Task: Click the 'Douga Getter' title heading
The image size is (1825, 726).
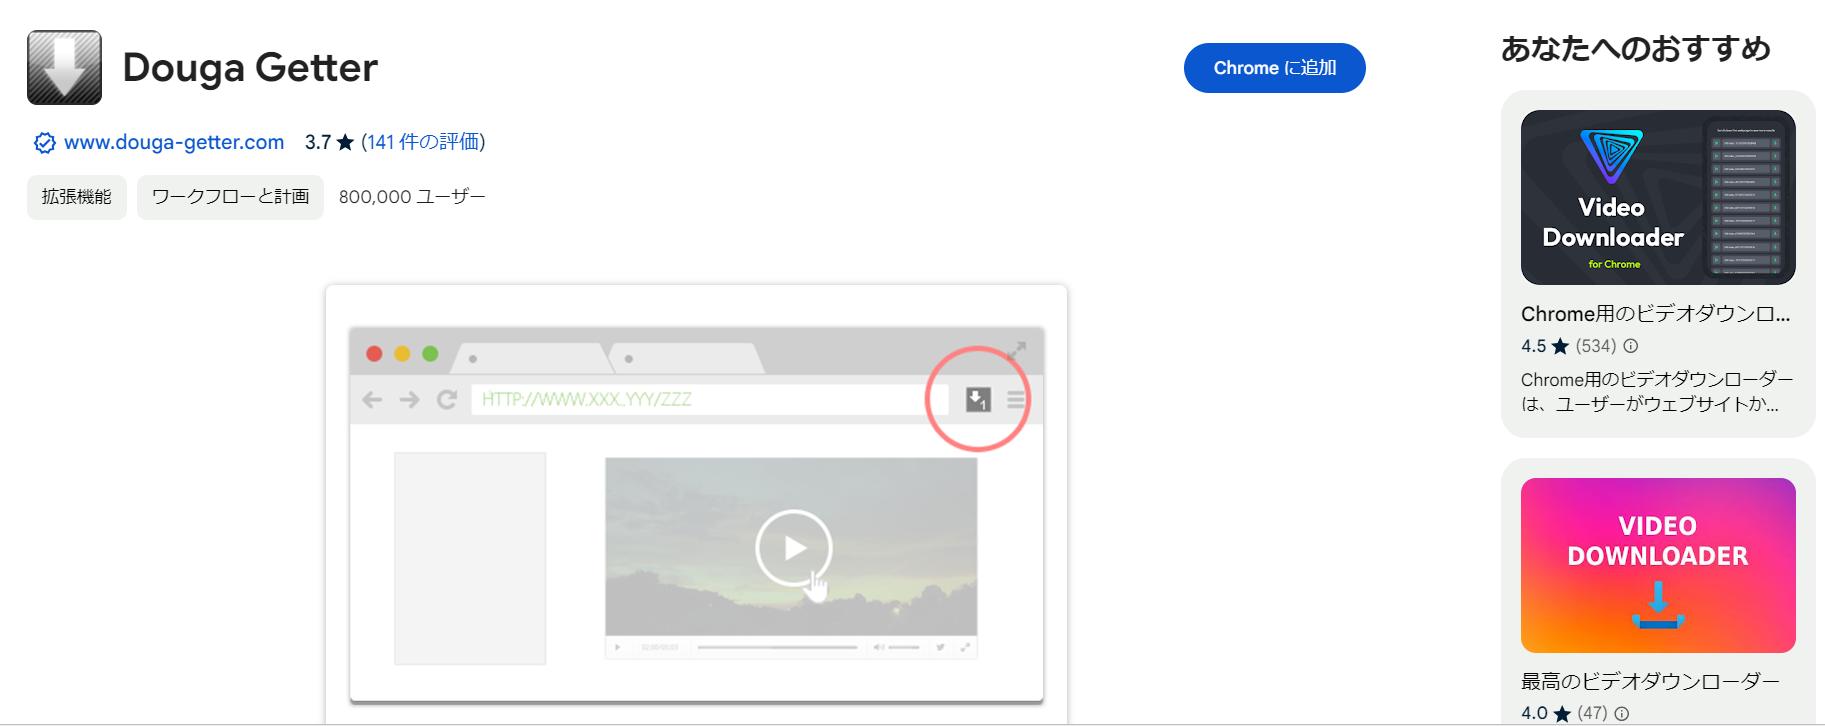Action: click(x=250, y=68)
